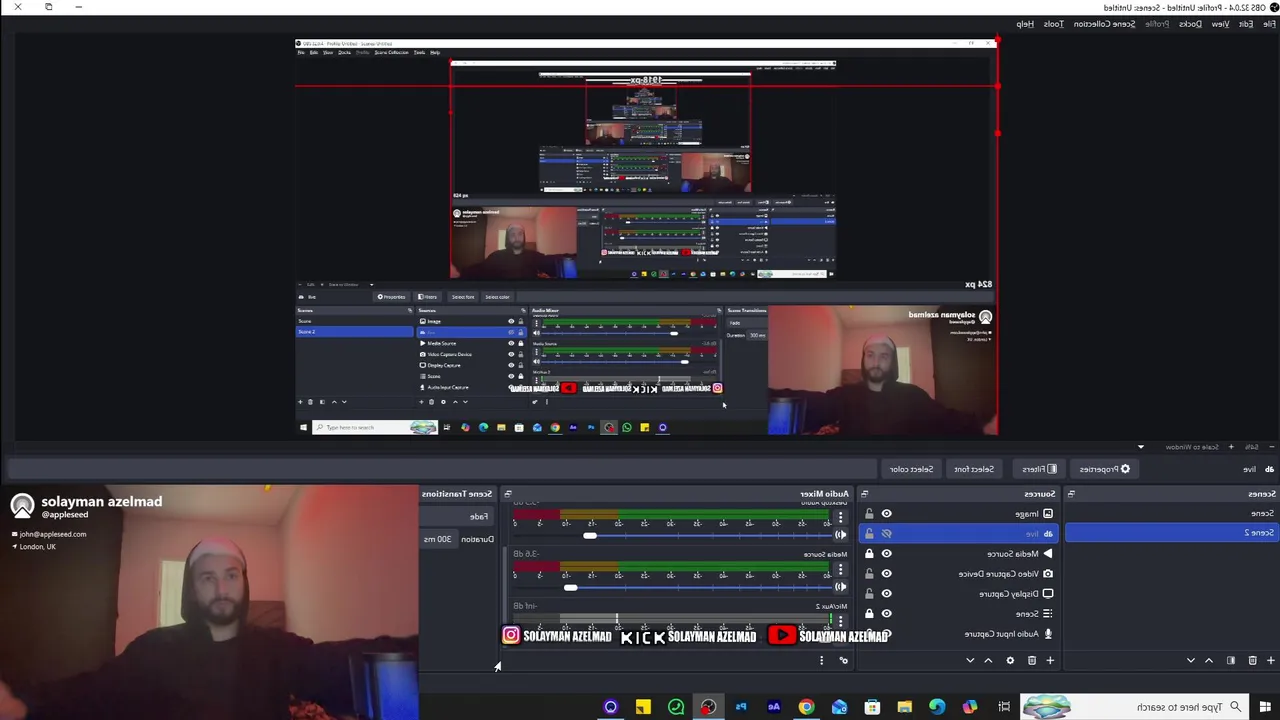Open Audio Mixer bottom menu dots
1280x720 pixels.
[x=821, y=660]
